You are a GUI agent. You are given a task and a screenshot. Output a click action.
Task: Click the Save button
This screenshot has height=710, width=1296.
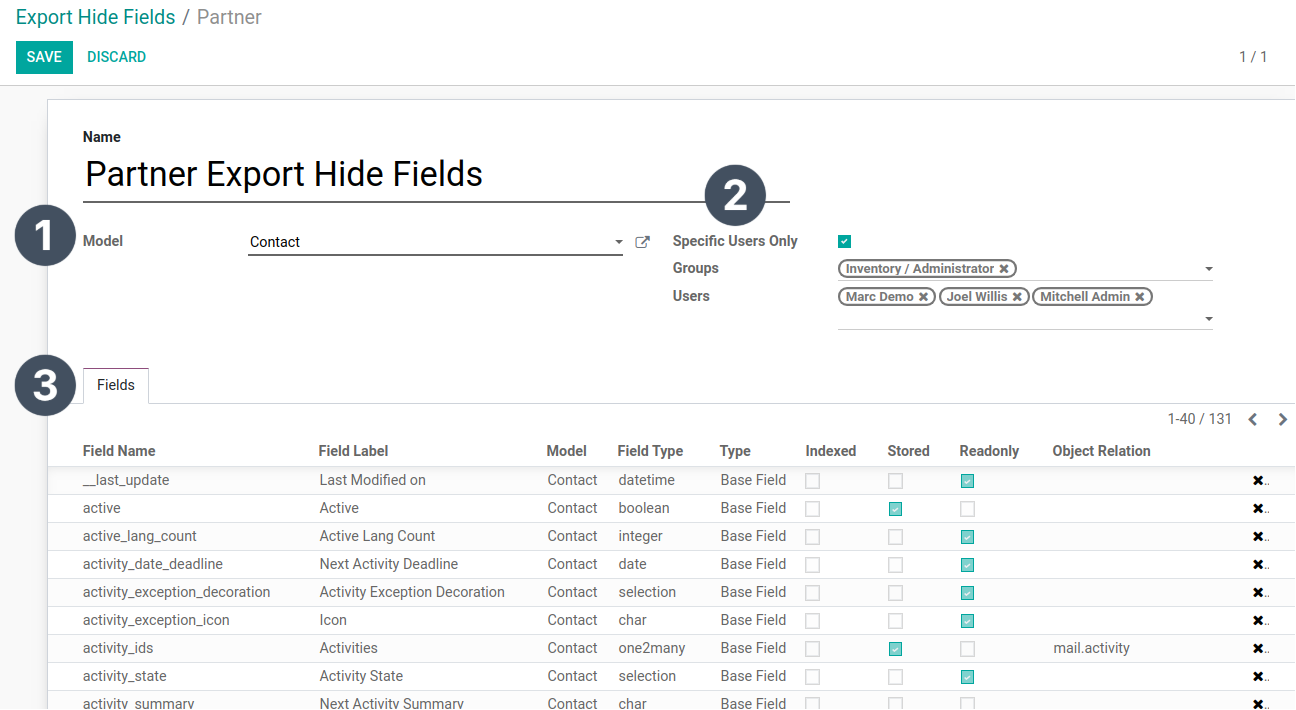coord(44,57)
